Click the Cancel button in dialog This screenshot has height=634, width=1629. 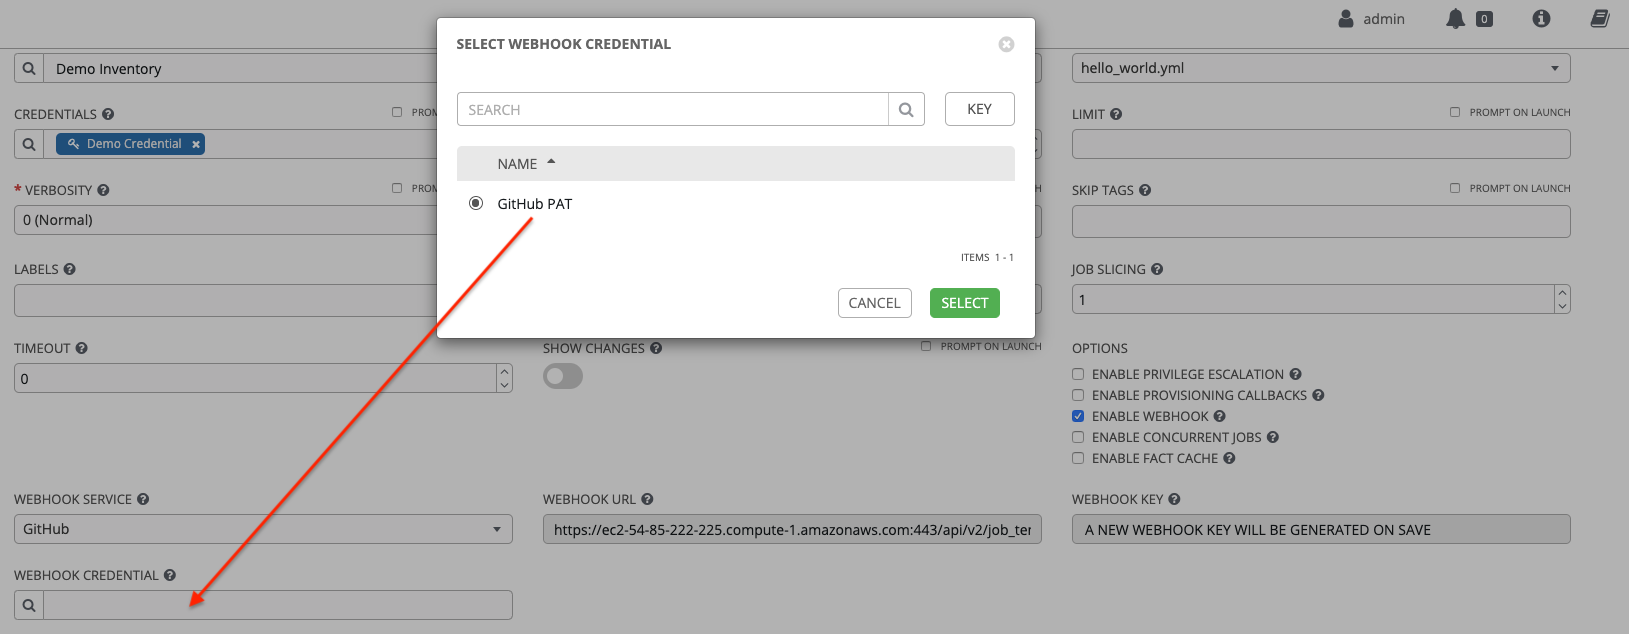[874, 303]
